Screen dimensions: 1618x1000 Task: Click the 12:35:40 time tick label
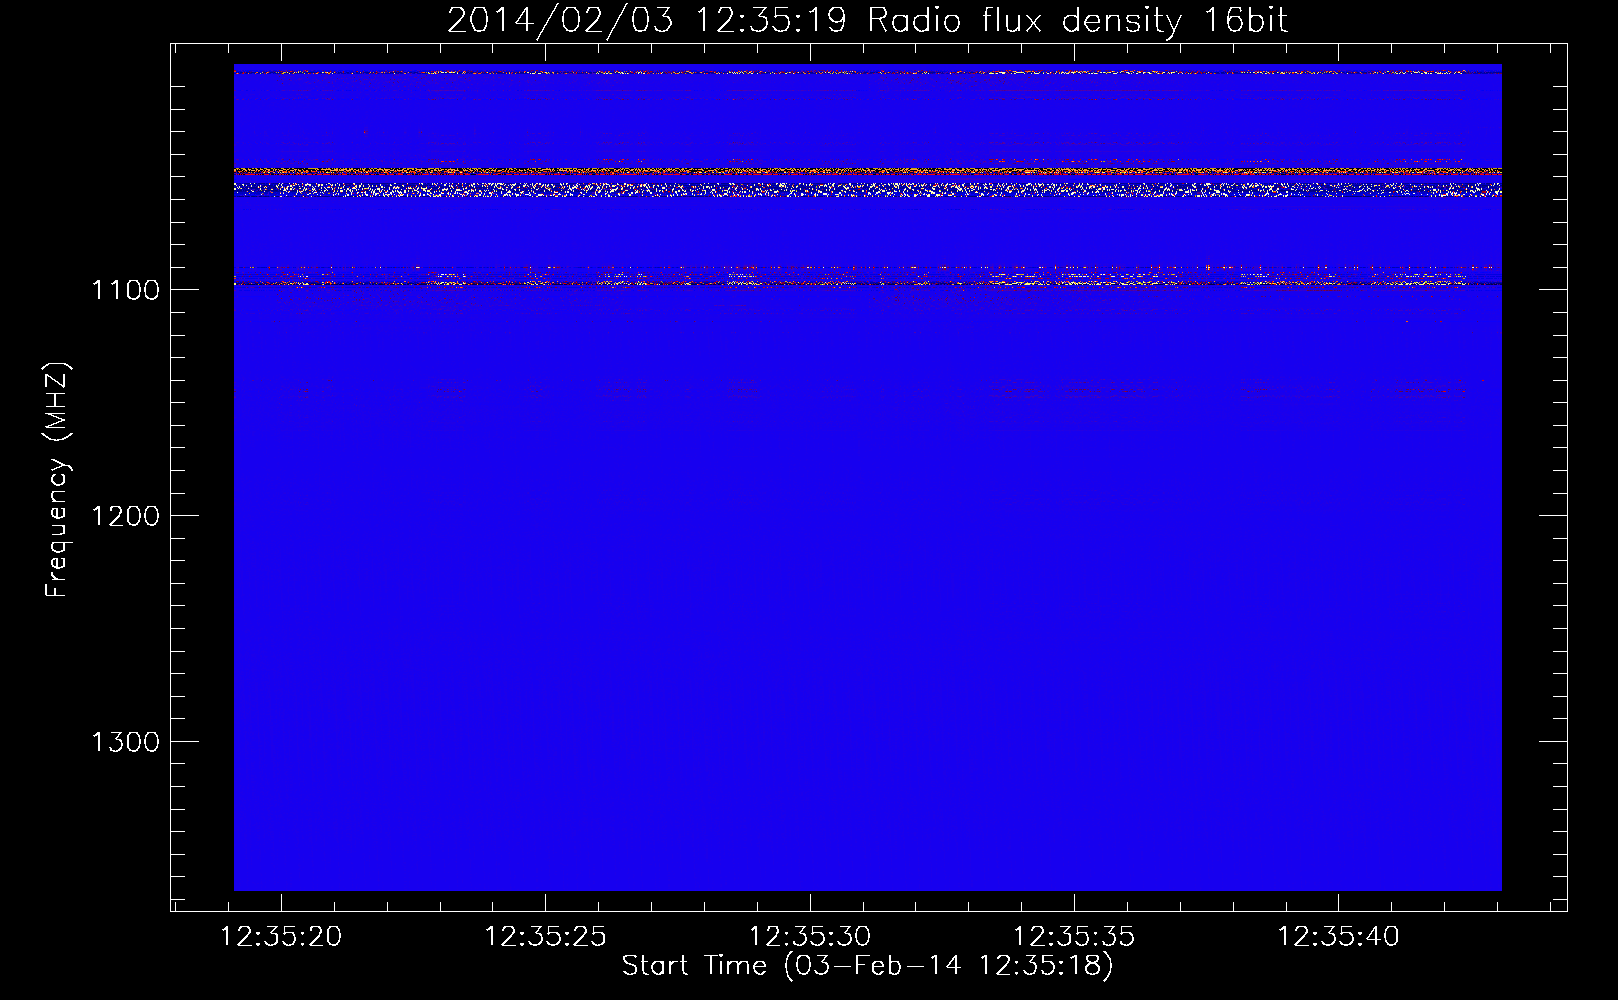click(x=1338, y=936)
